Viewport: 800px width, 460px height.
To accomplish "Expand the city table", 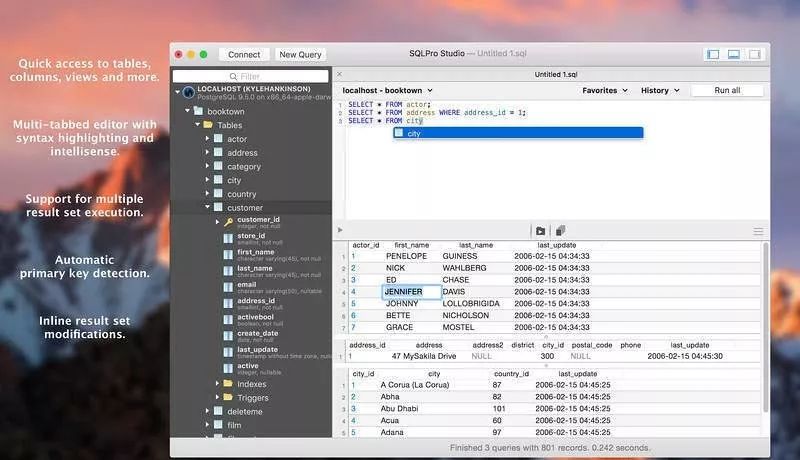I will point(207,180).
